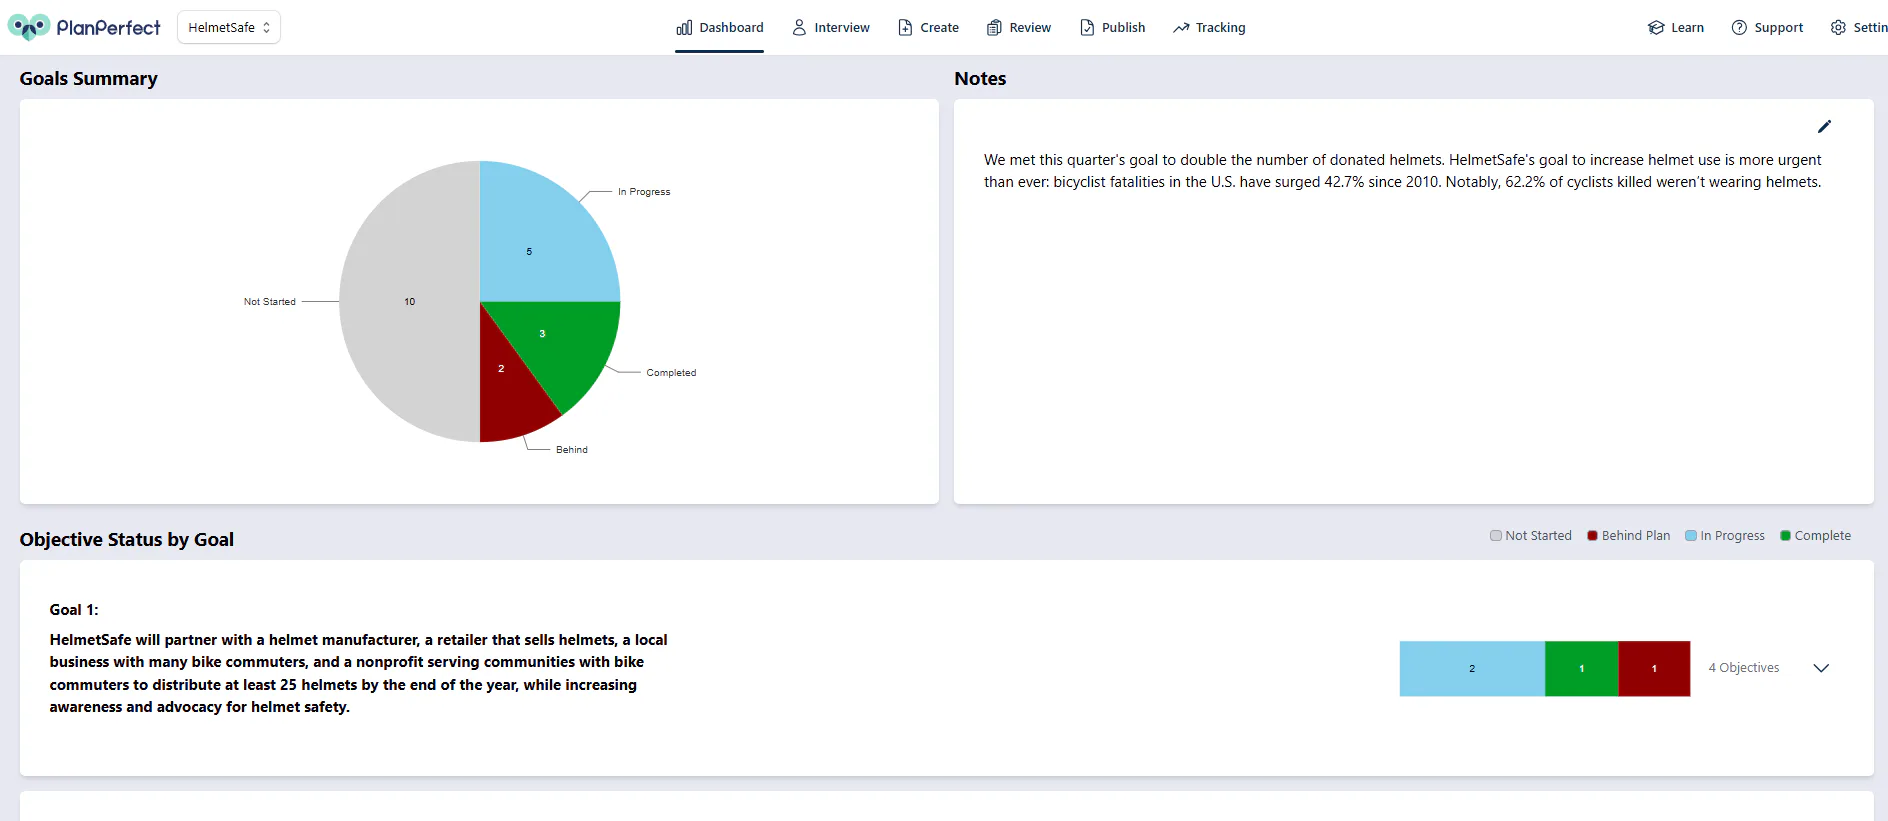Click the Goal 1 description text
The width and height of the screenshot is (1888, 821).
pos(359,673)
